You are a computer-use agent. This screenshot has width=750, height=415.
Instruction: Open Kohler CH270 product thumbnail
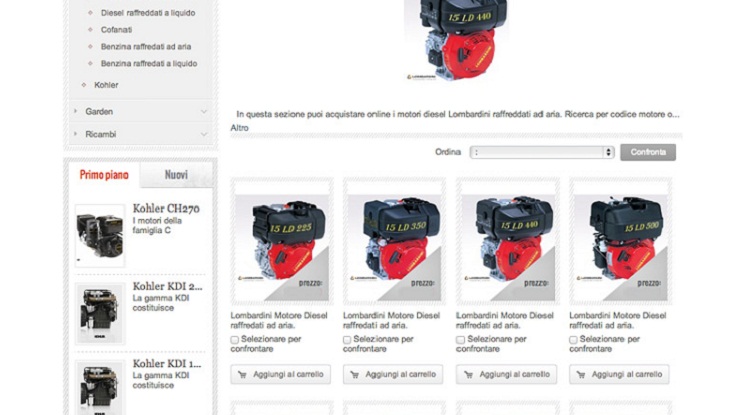click(x=99, y=235)
